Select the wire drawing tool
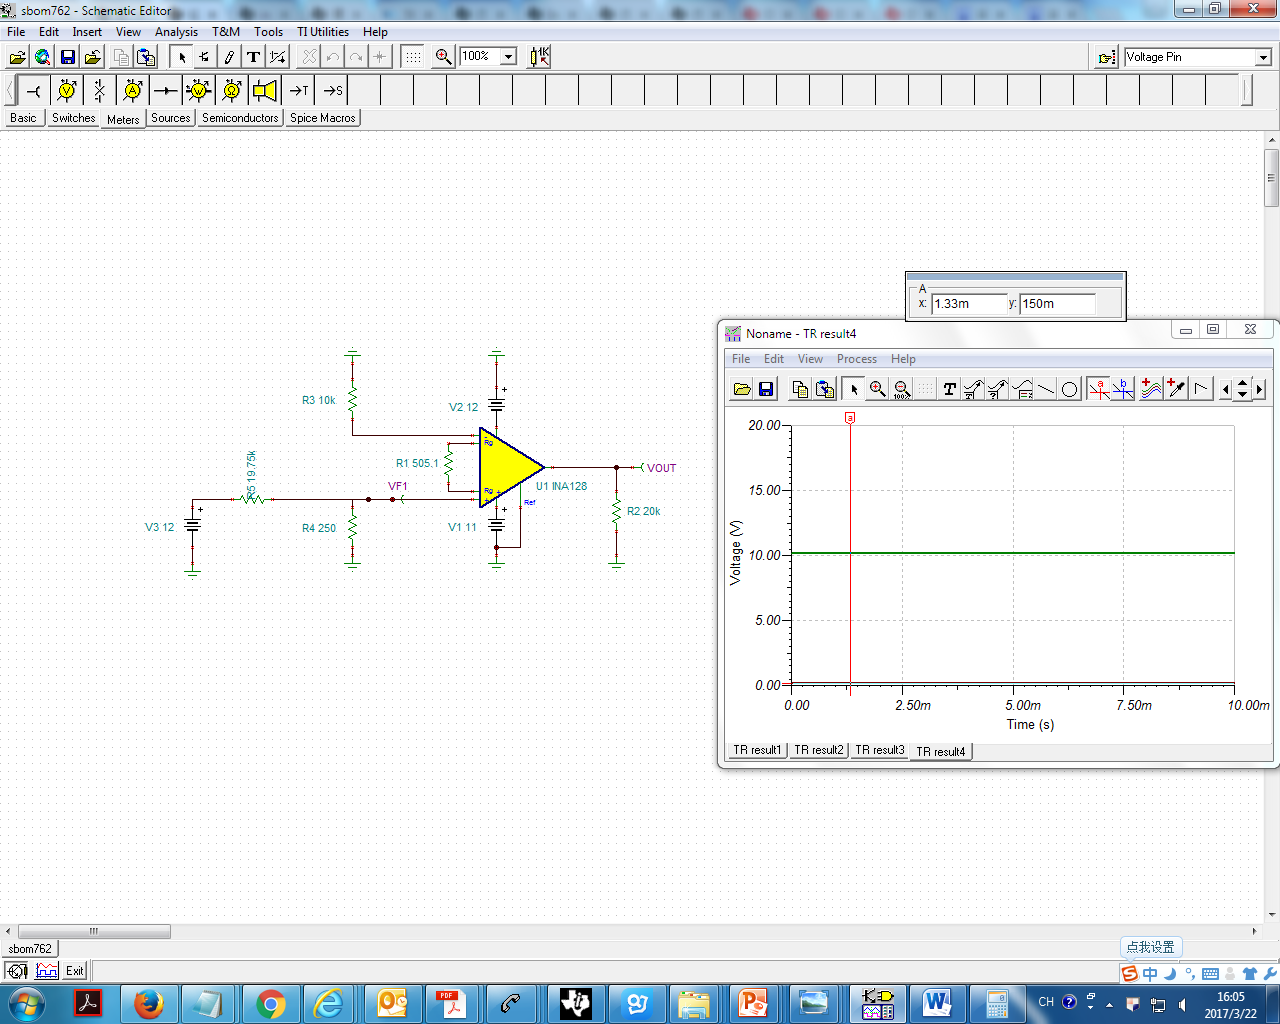1280x1024 pixels. pyautogui.click(x=229, y=57)
